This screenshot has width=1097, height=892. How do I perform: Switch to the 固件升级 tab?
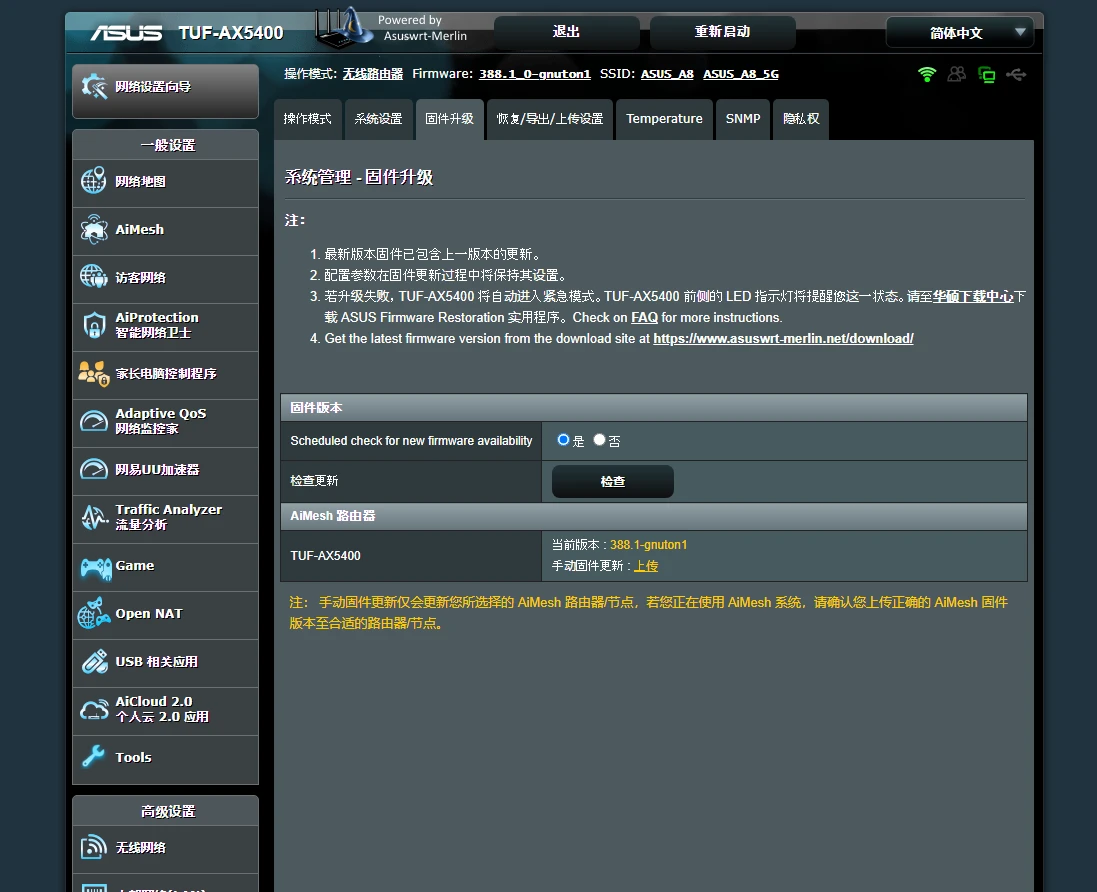pyautogui.click(x=450, y=119)
